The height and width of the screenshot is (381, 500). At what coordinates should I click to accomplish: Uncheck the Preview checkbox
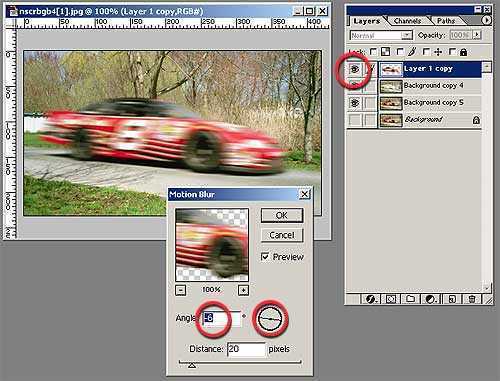[x=265, y=257]
